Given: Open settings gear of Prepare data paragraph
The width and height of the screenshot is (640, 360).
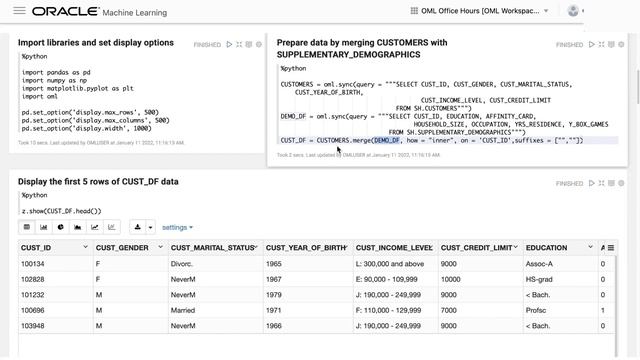Looking at the screenshot, I should tap(621, 44).
